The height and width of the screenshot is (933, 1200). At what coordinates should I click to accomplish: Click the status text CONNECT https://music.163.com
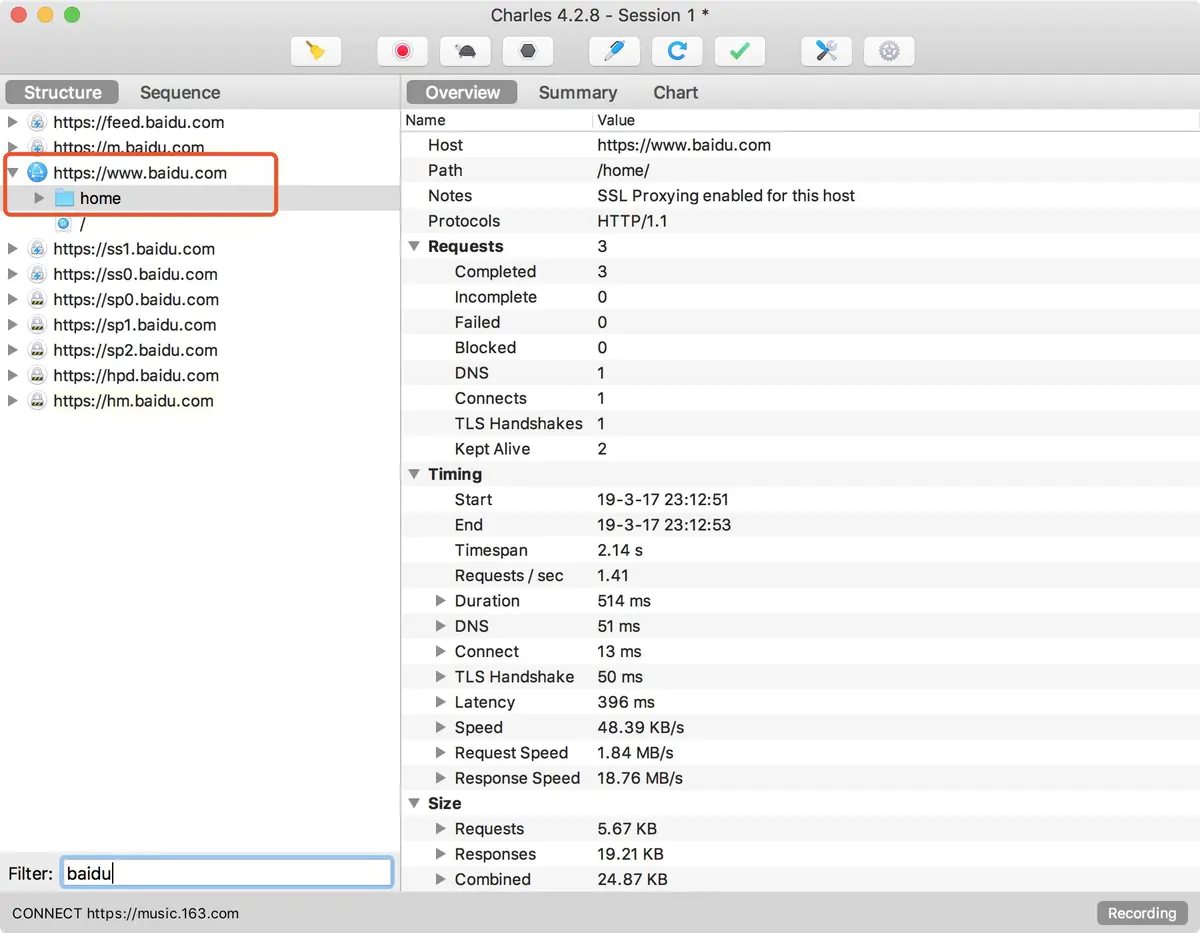[125, 913]
